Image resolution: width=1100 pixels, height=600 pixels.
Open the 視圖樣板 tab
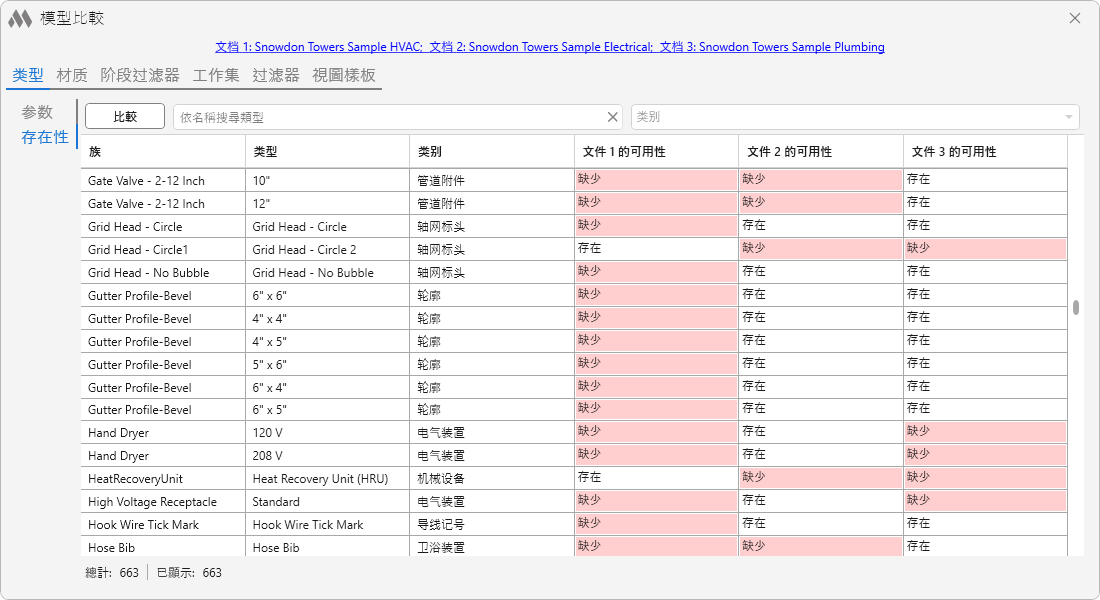click(x=344, y=75)
